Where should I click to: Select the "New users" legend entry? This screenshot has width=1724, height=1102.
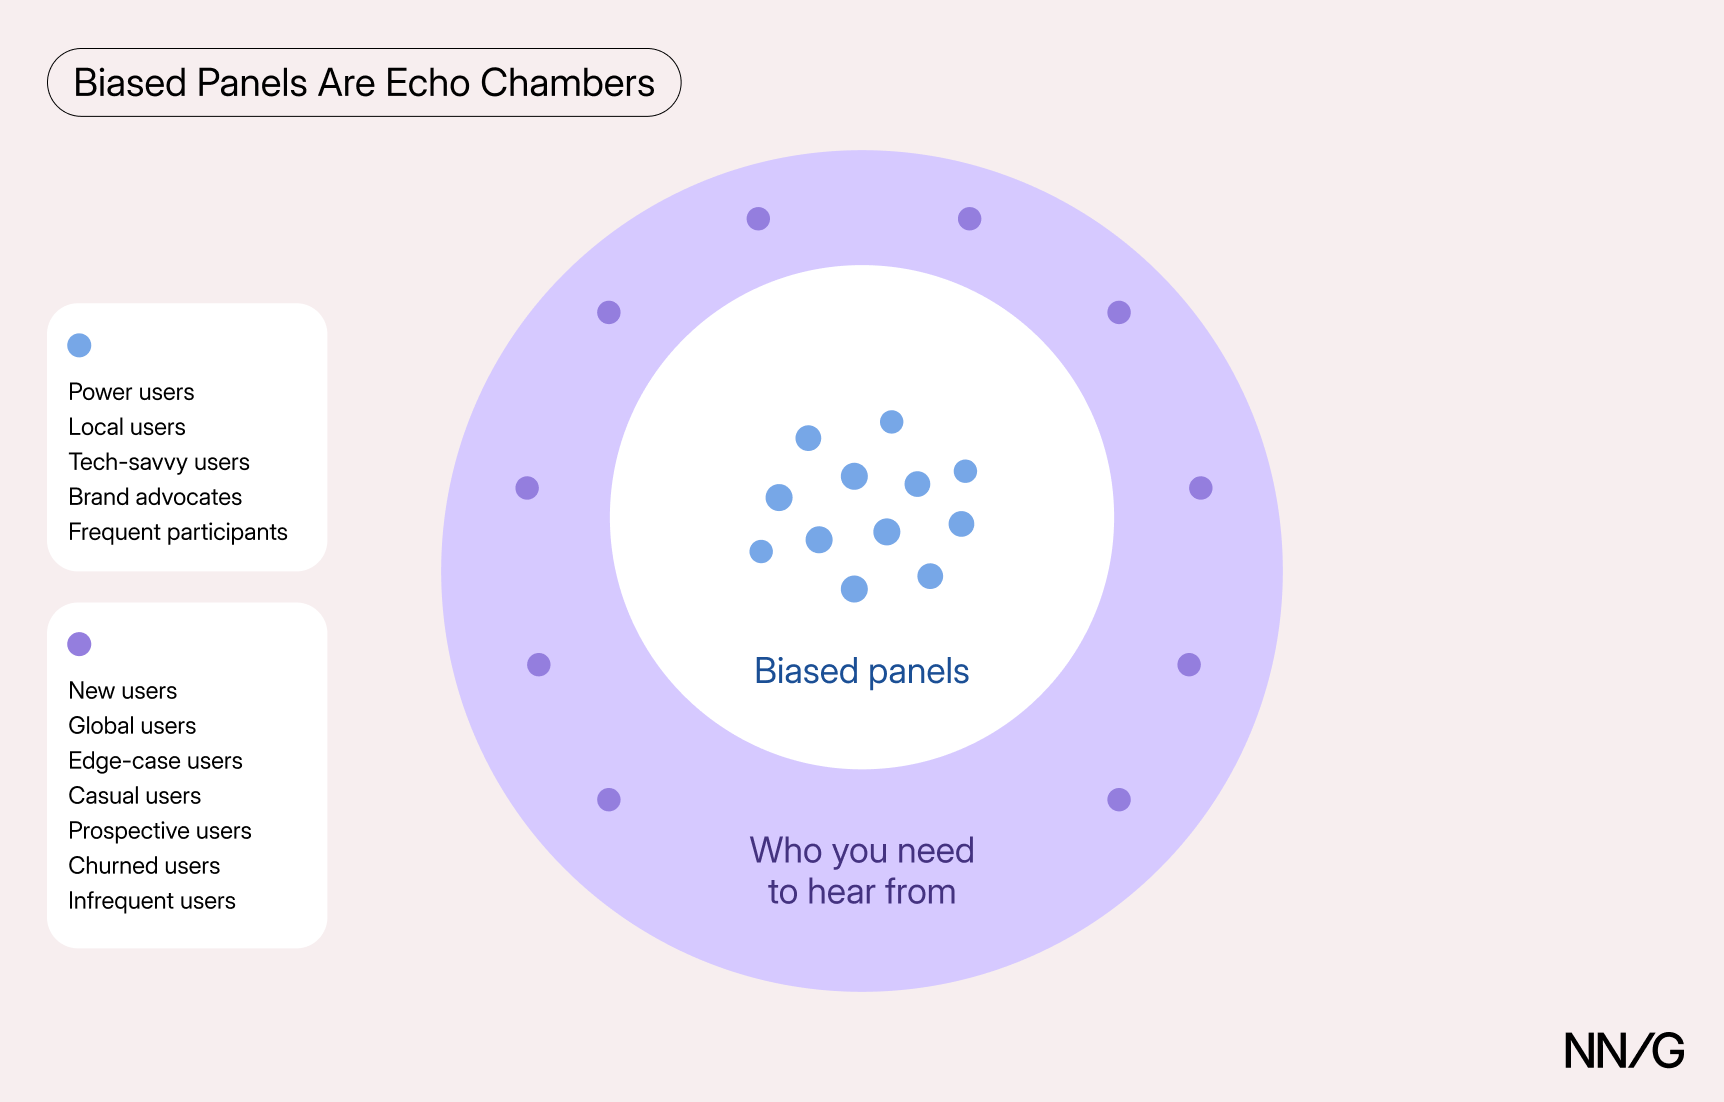click(123, 691)
